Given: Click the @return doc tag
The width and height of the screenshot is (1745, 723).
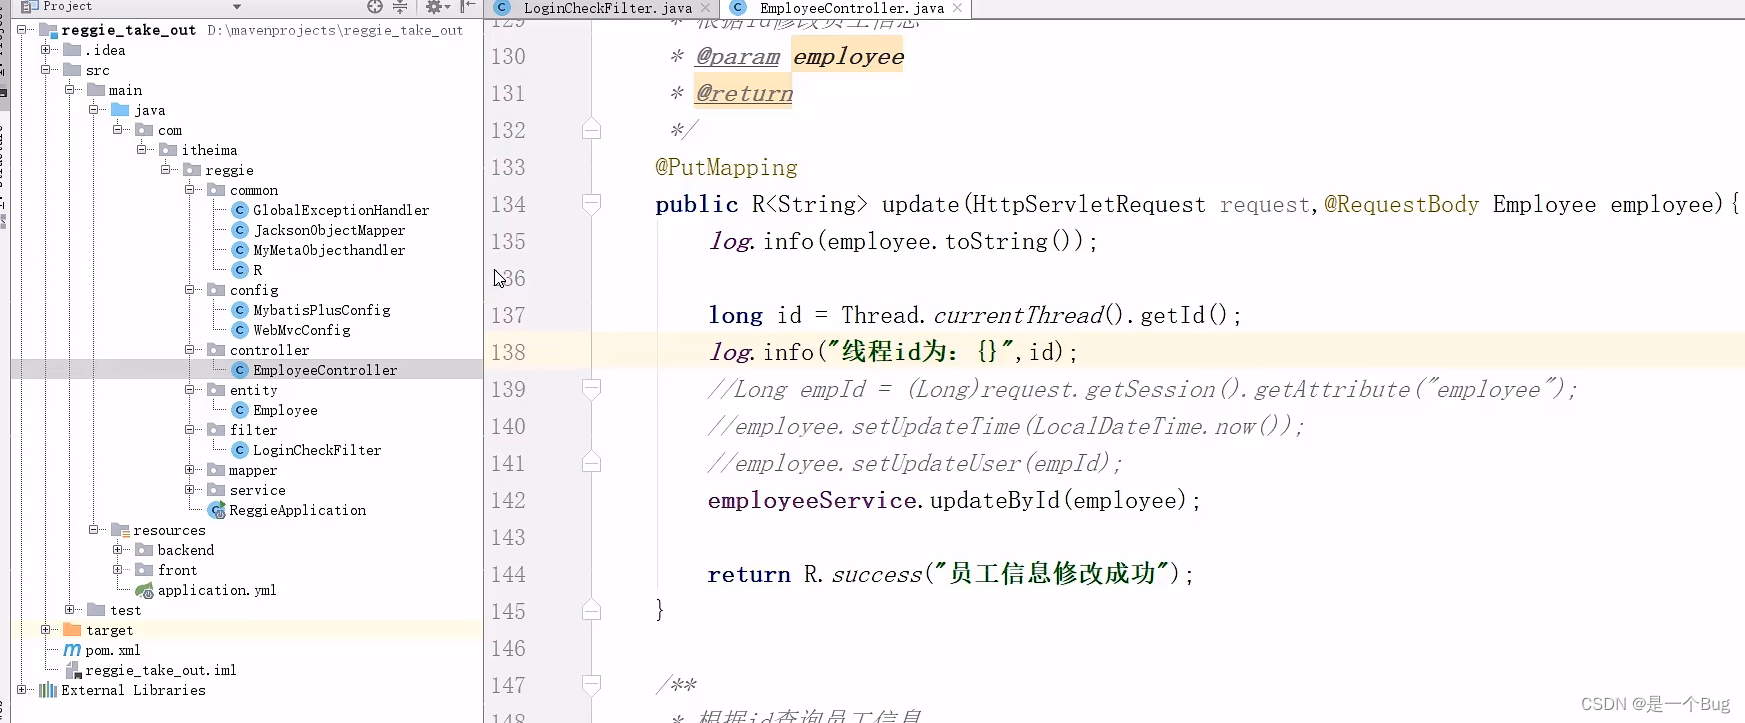Looking at the screenshot, I should click(x=744, y=93).
